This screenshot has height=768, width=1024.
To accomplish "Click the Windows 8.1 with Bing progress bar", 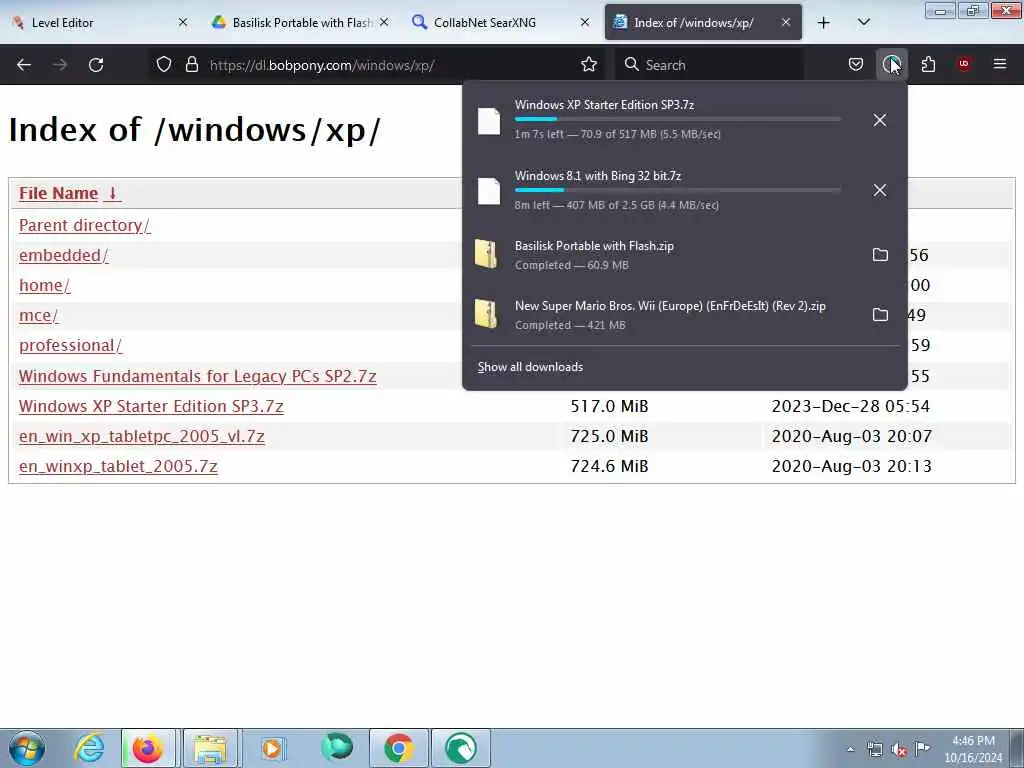I will (677, 190).
